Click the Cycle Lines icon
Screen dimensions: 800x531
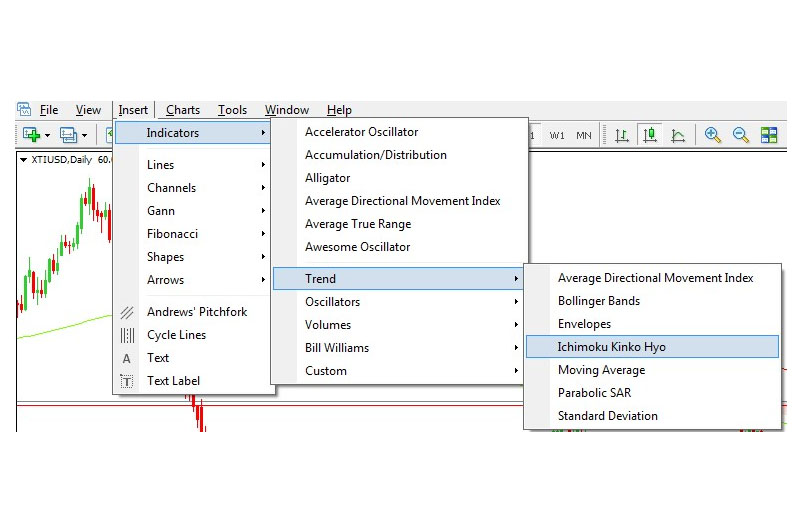(x=127, y=335)
